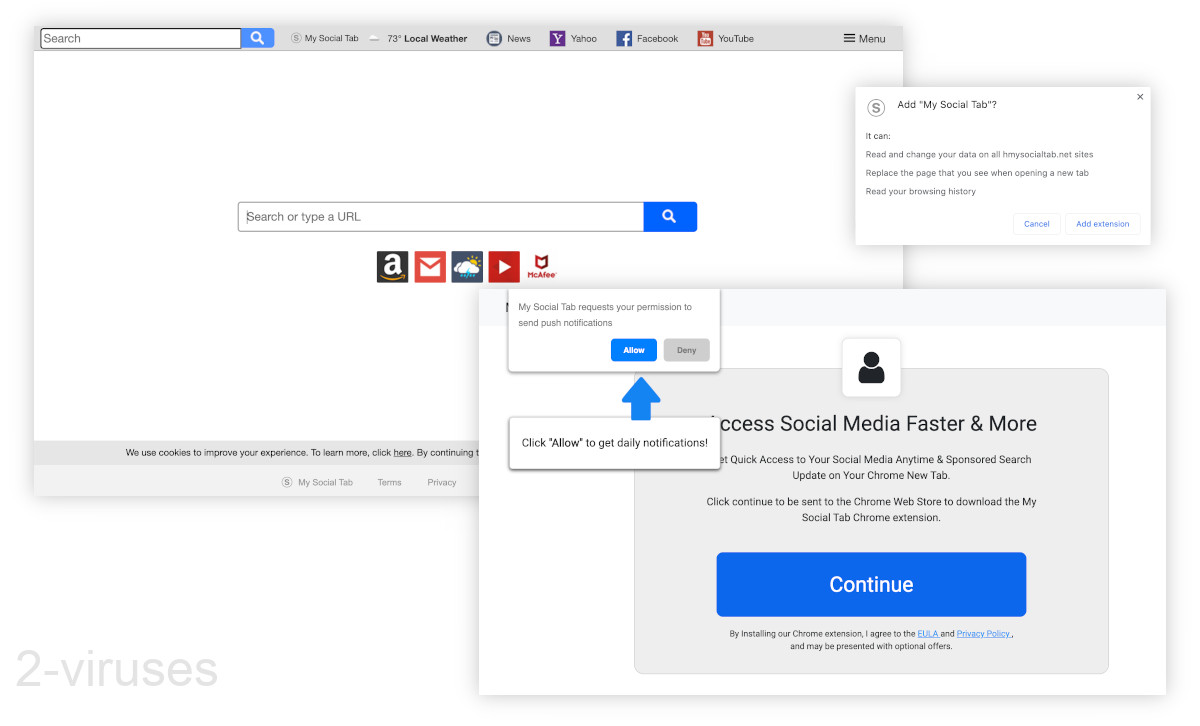Click Add extension in the dialog
The image size is (1200, 726).
(x=1102, y=224)
